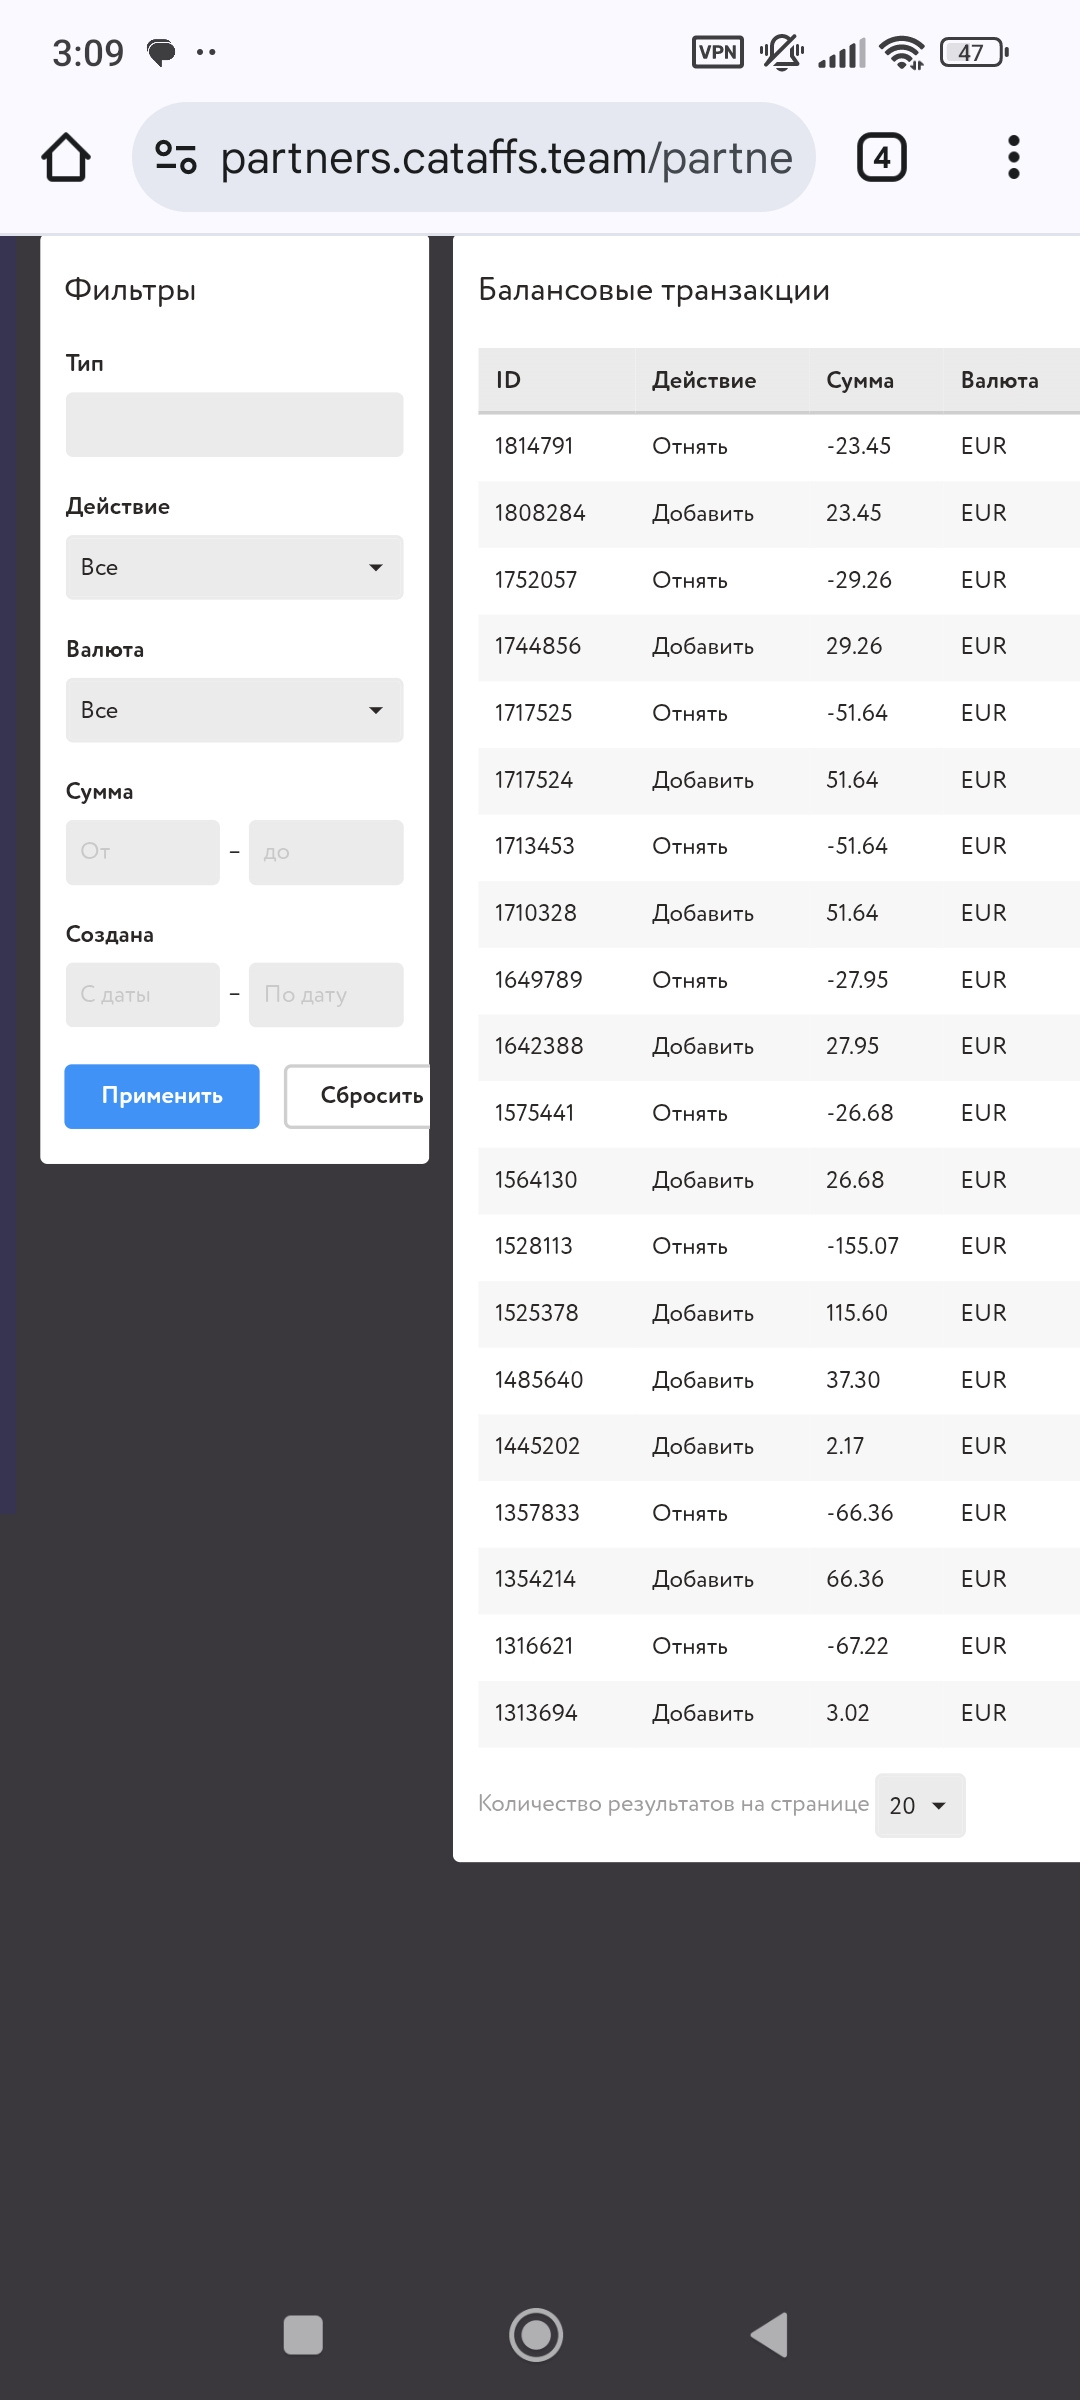Click the 'По дату' date field

pos(326,995)
